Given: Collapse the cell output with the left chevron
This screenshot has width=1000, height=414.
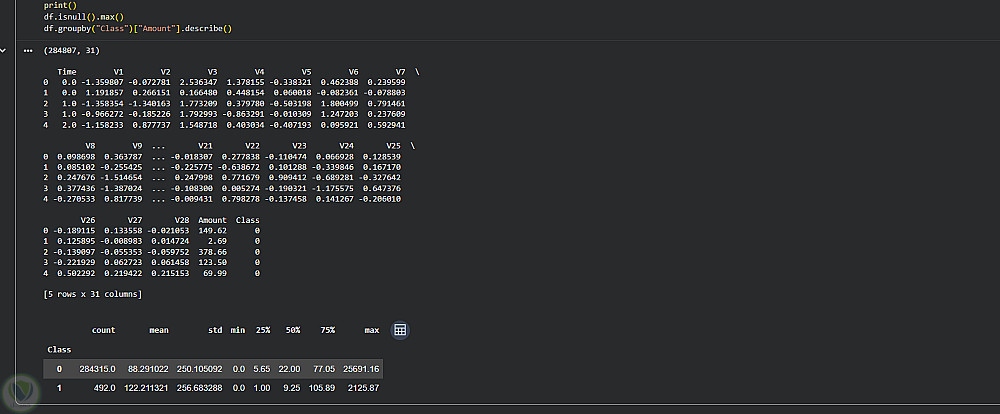Looking at the screenshot, I should (3, 50).
